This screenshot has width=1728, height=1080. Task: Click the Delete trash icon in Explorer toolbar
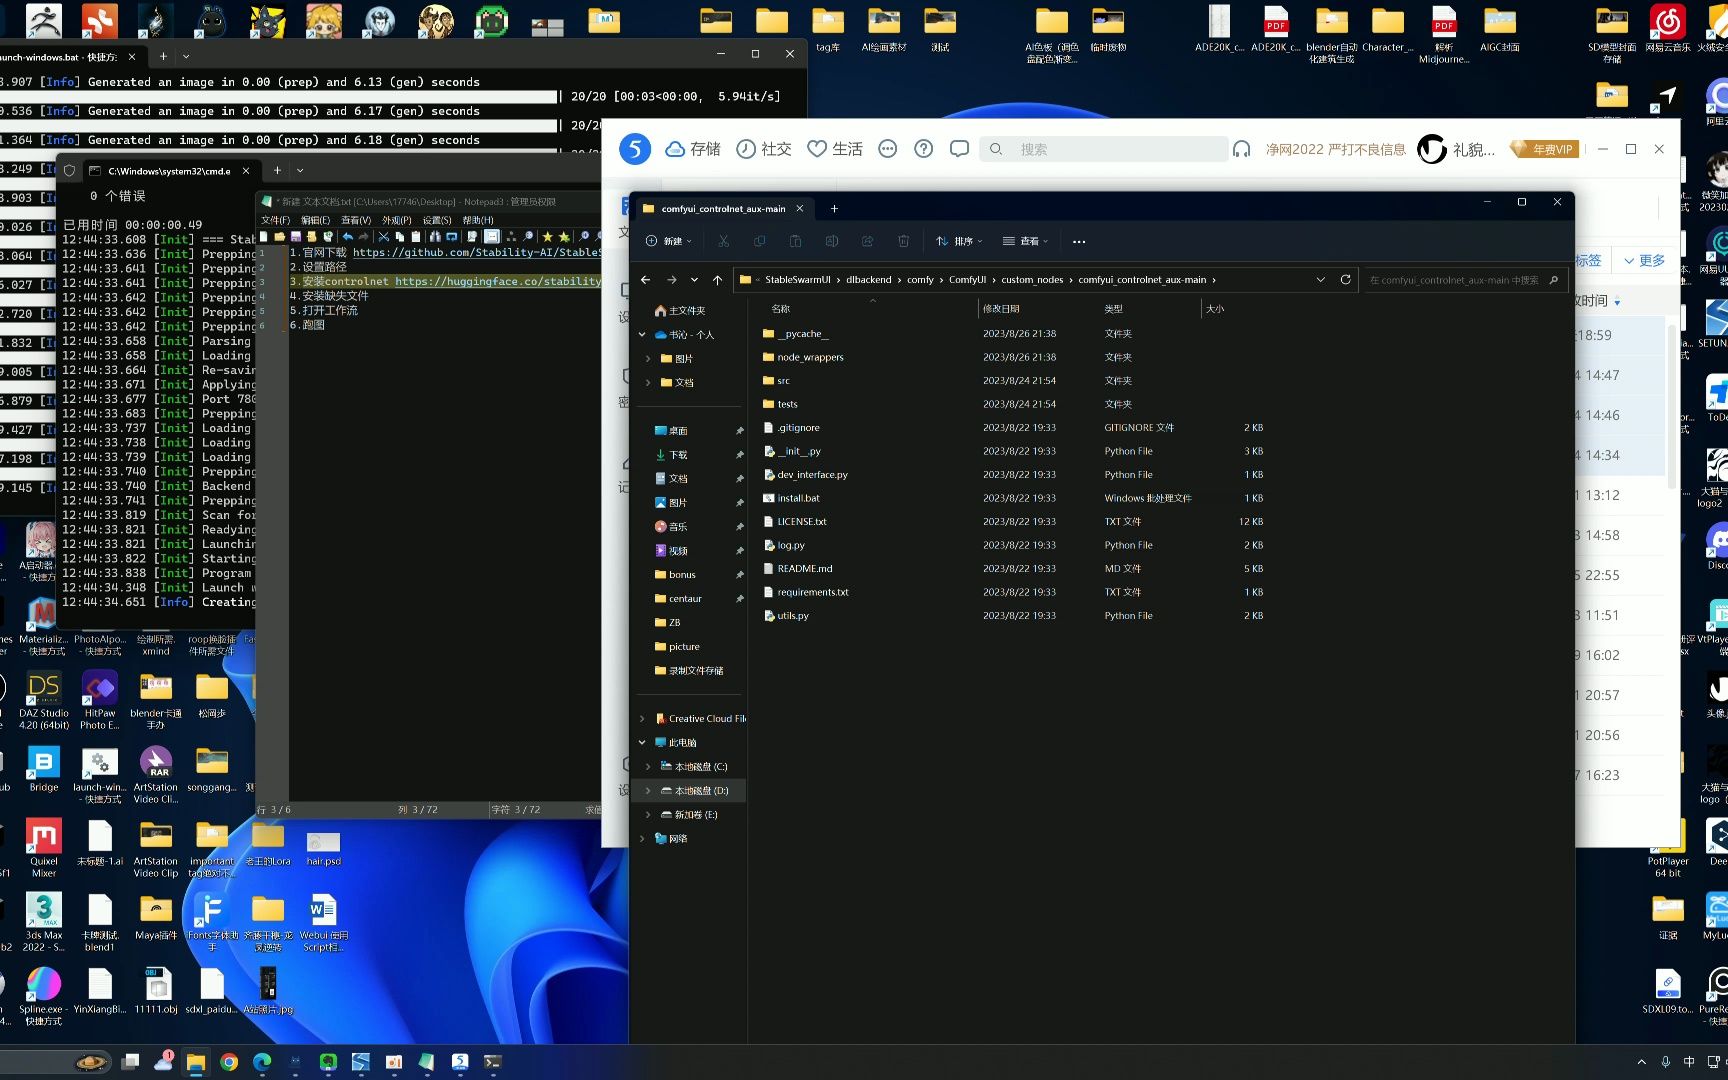click(903, 241)
